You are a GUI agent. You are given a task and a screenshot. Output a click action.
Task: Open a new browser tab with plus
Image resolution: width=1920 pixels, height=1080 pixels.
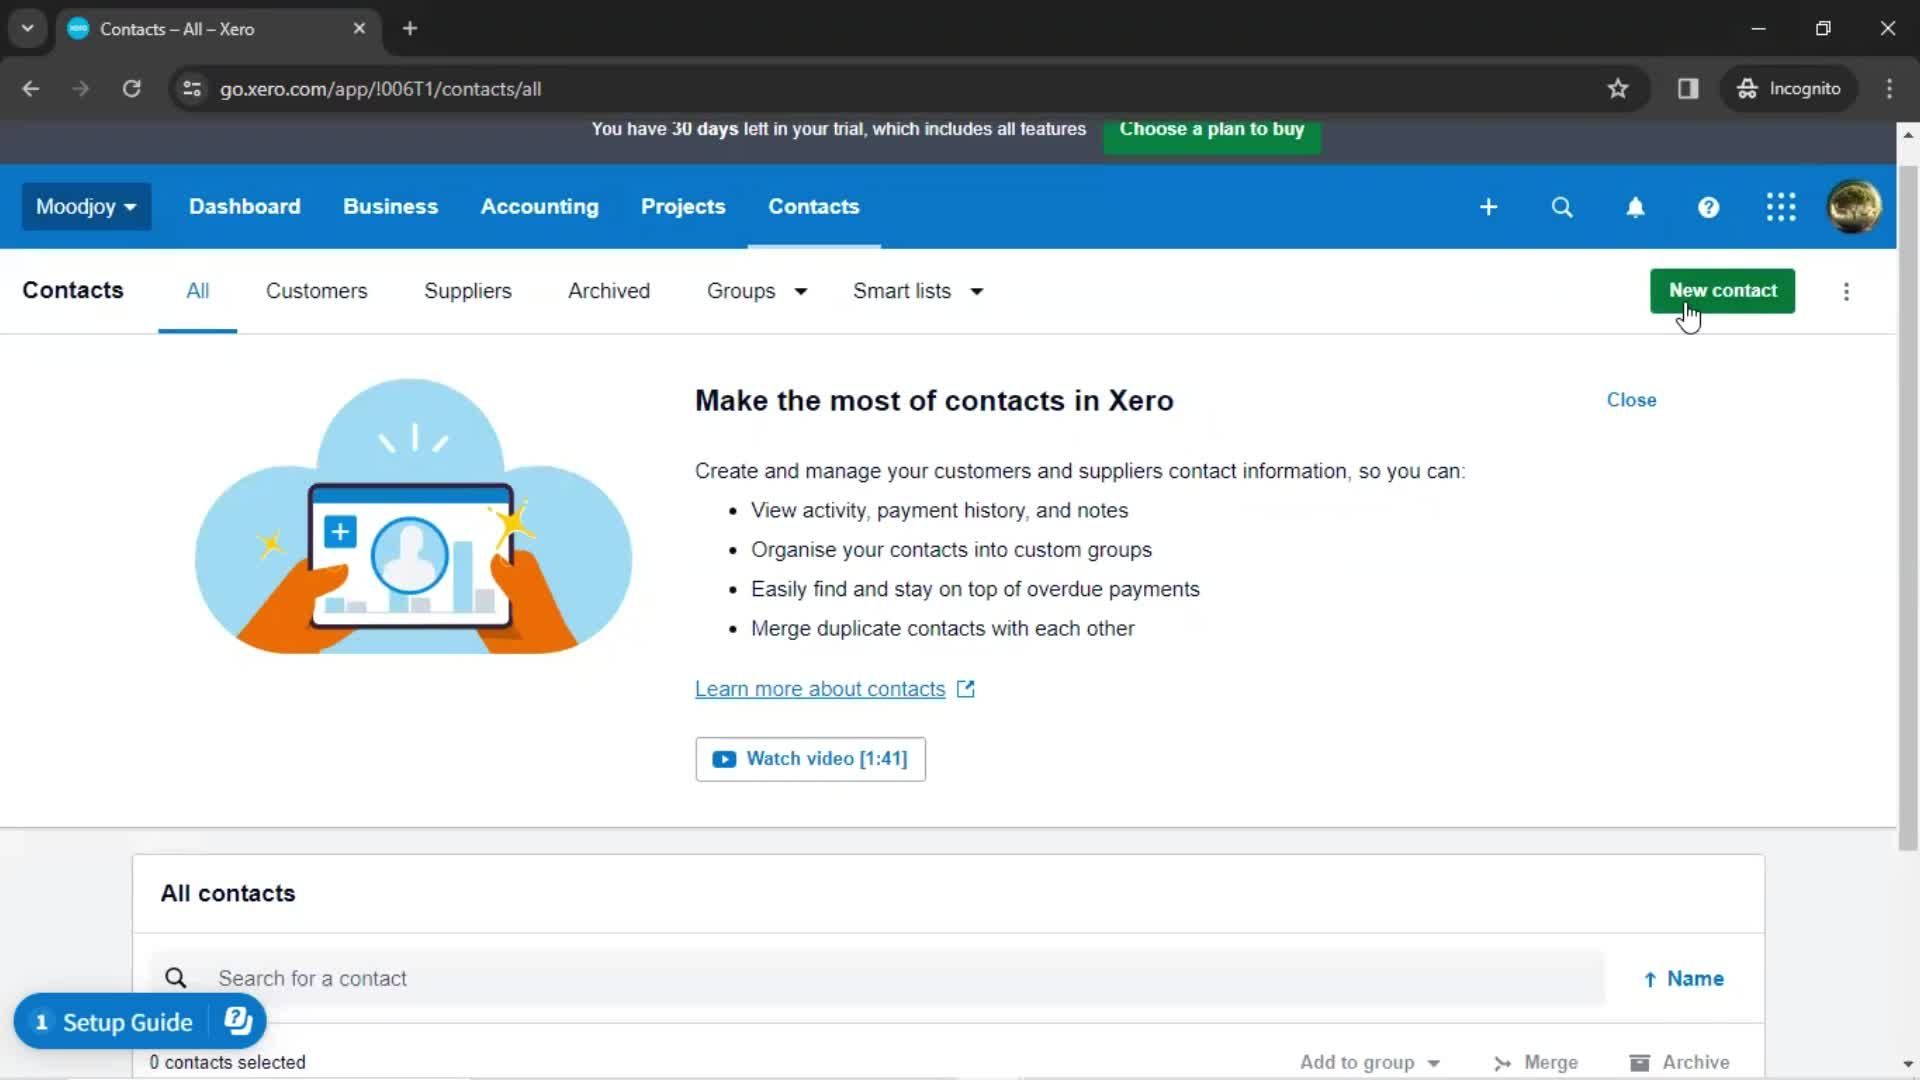pyautogui.click(x=410, y=29)
